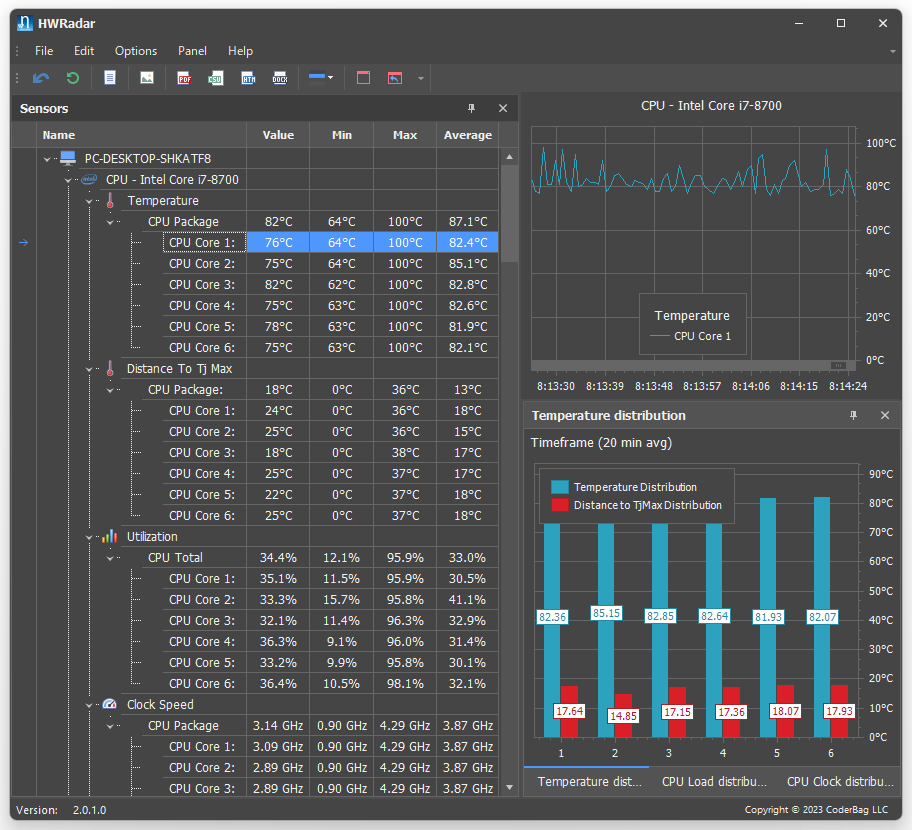This screenshot has height=830, width=912.
Task: Click the 85.15 bar label in chart
Action: coord(606,613)
